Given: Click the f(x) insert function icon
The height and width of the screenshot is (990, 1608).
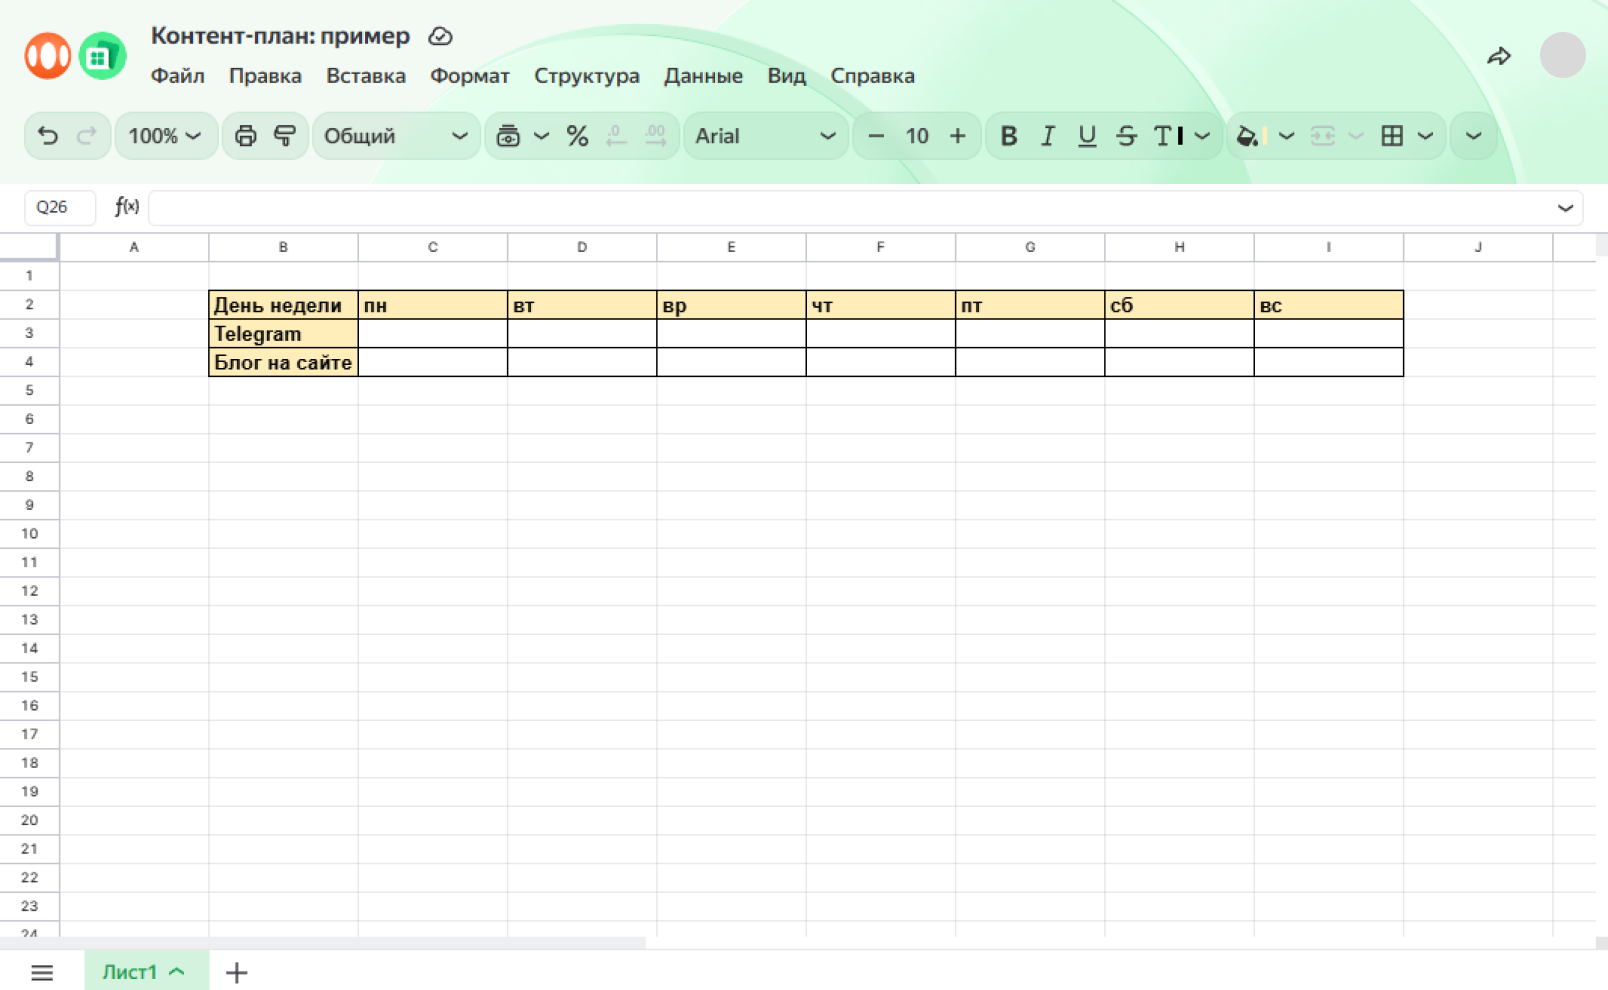Looking at the screenshot, I should (126, 207).
